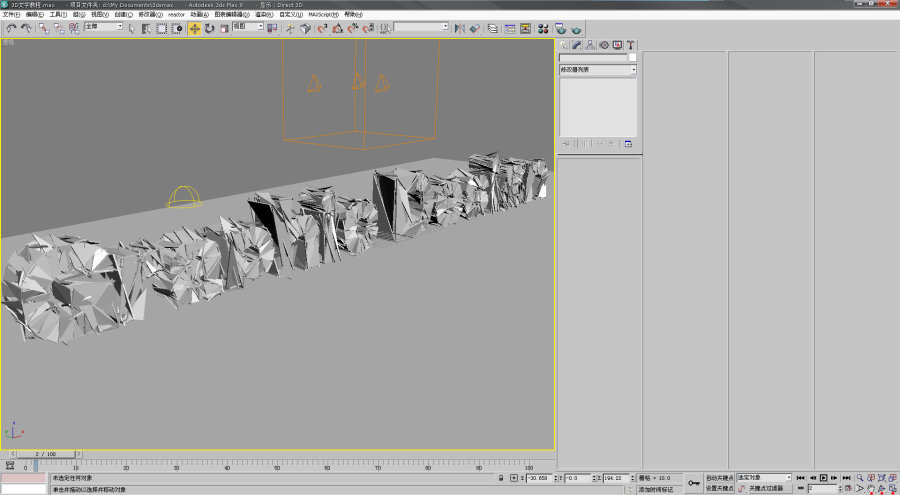Click the Align tool icon

point(474,28)
